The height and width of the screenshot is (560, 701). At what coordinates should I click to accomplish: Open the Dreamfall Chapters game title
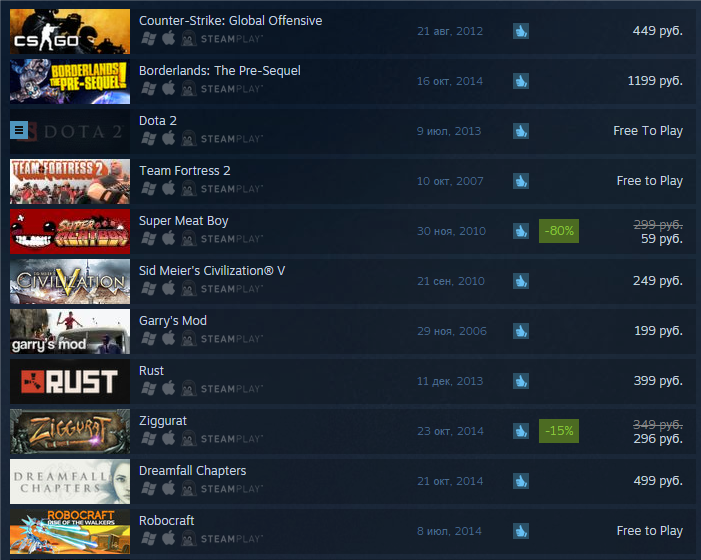pos(193,471)
